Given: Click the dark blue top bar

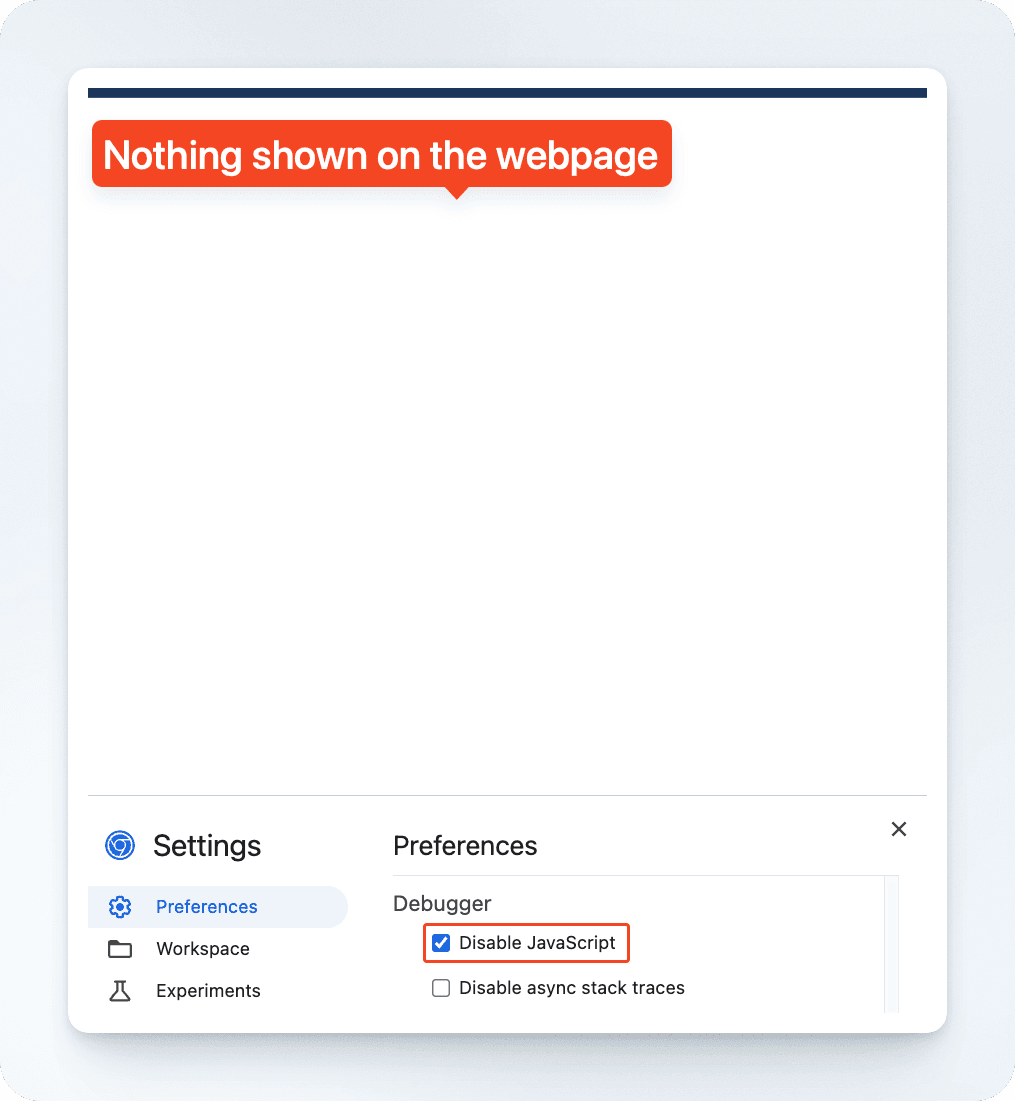Looking at the screenshot, I should (507, 93).
